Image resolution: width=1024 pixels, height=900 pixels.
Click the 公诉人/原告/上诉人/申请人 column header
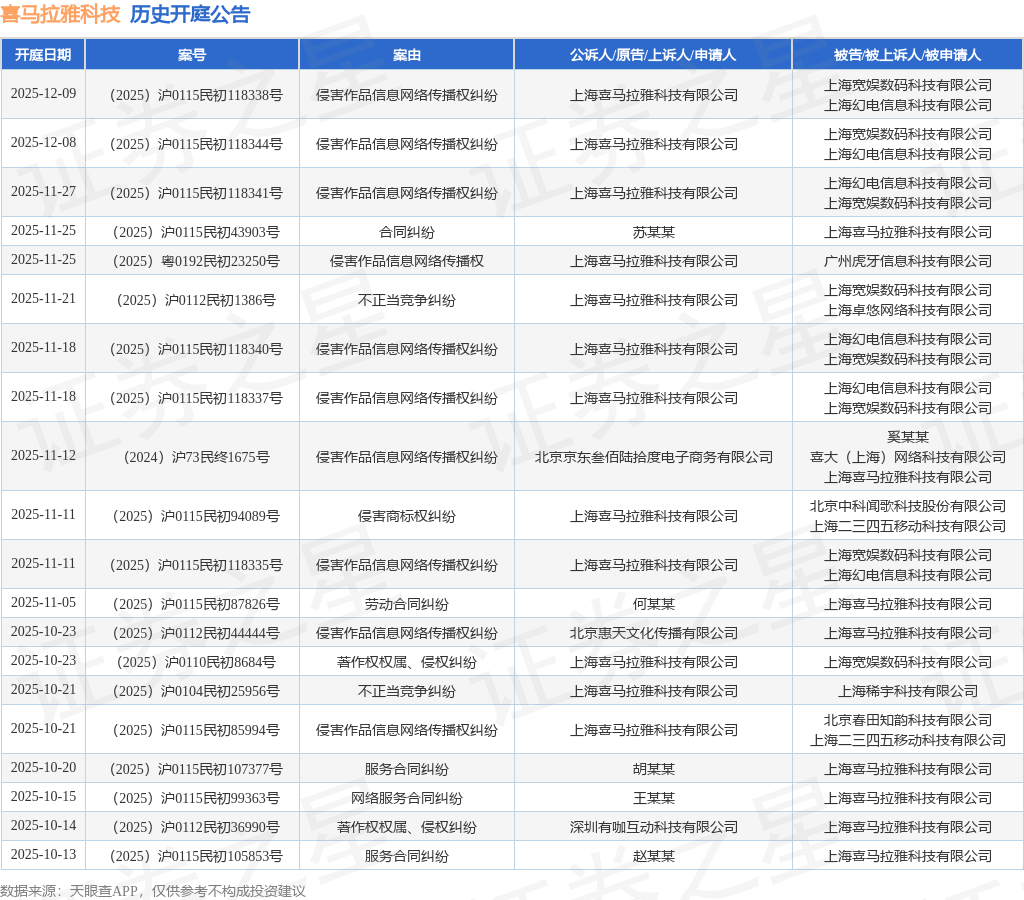coord(653,55)
